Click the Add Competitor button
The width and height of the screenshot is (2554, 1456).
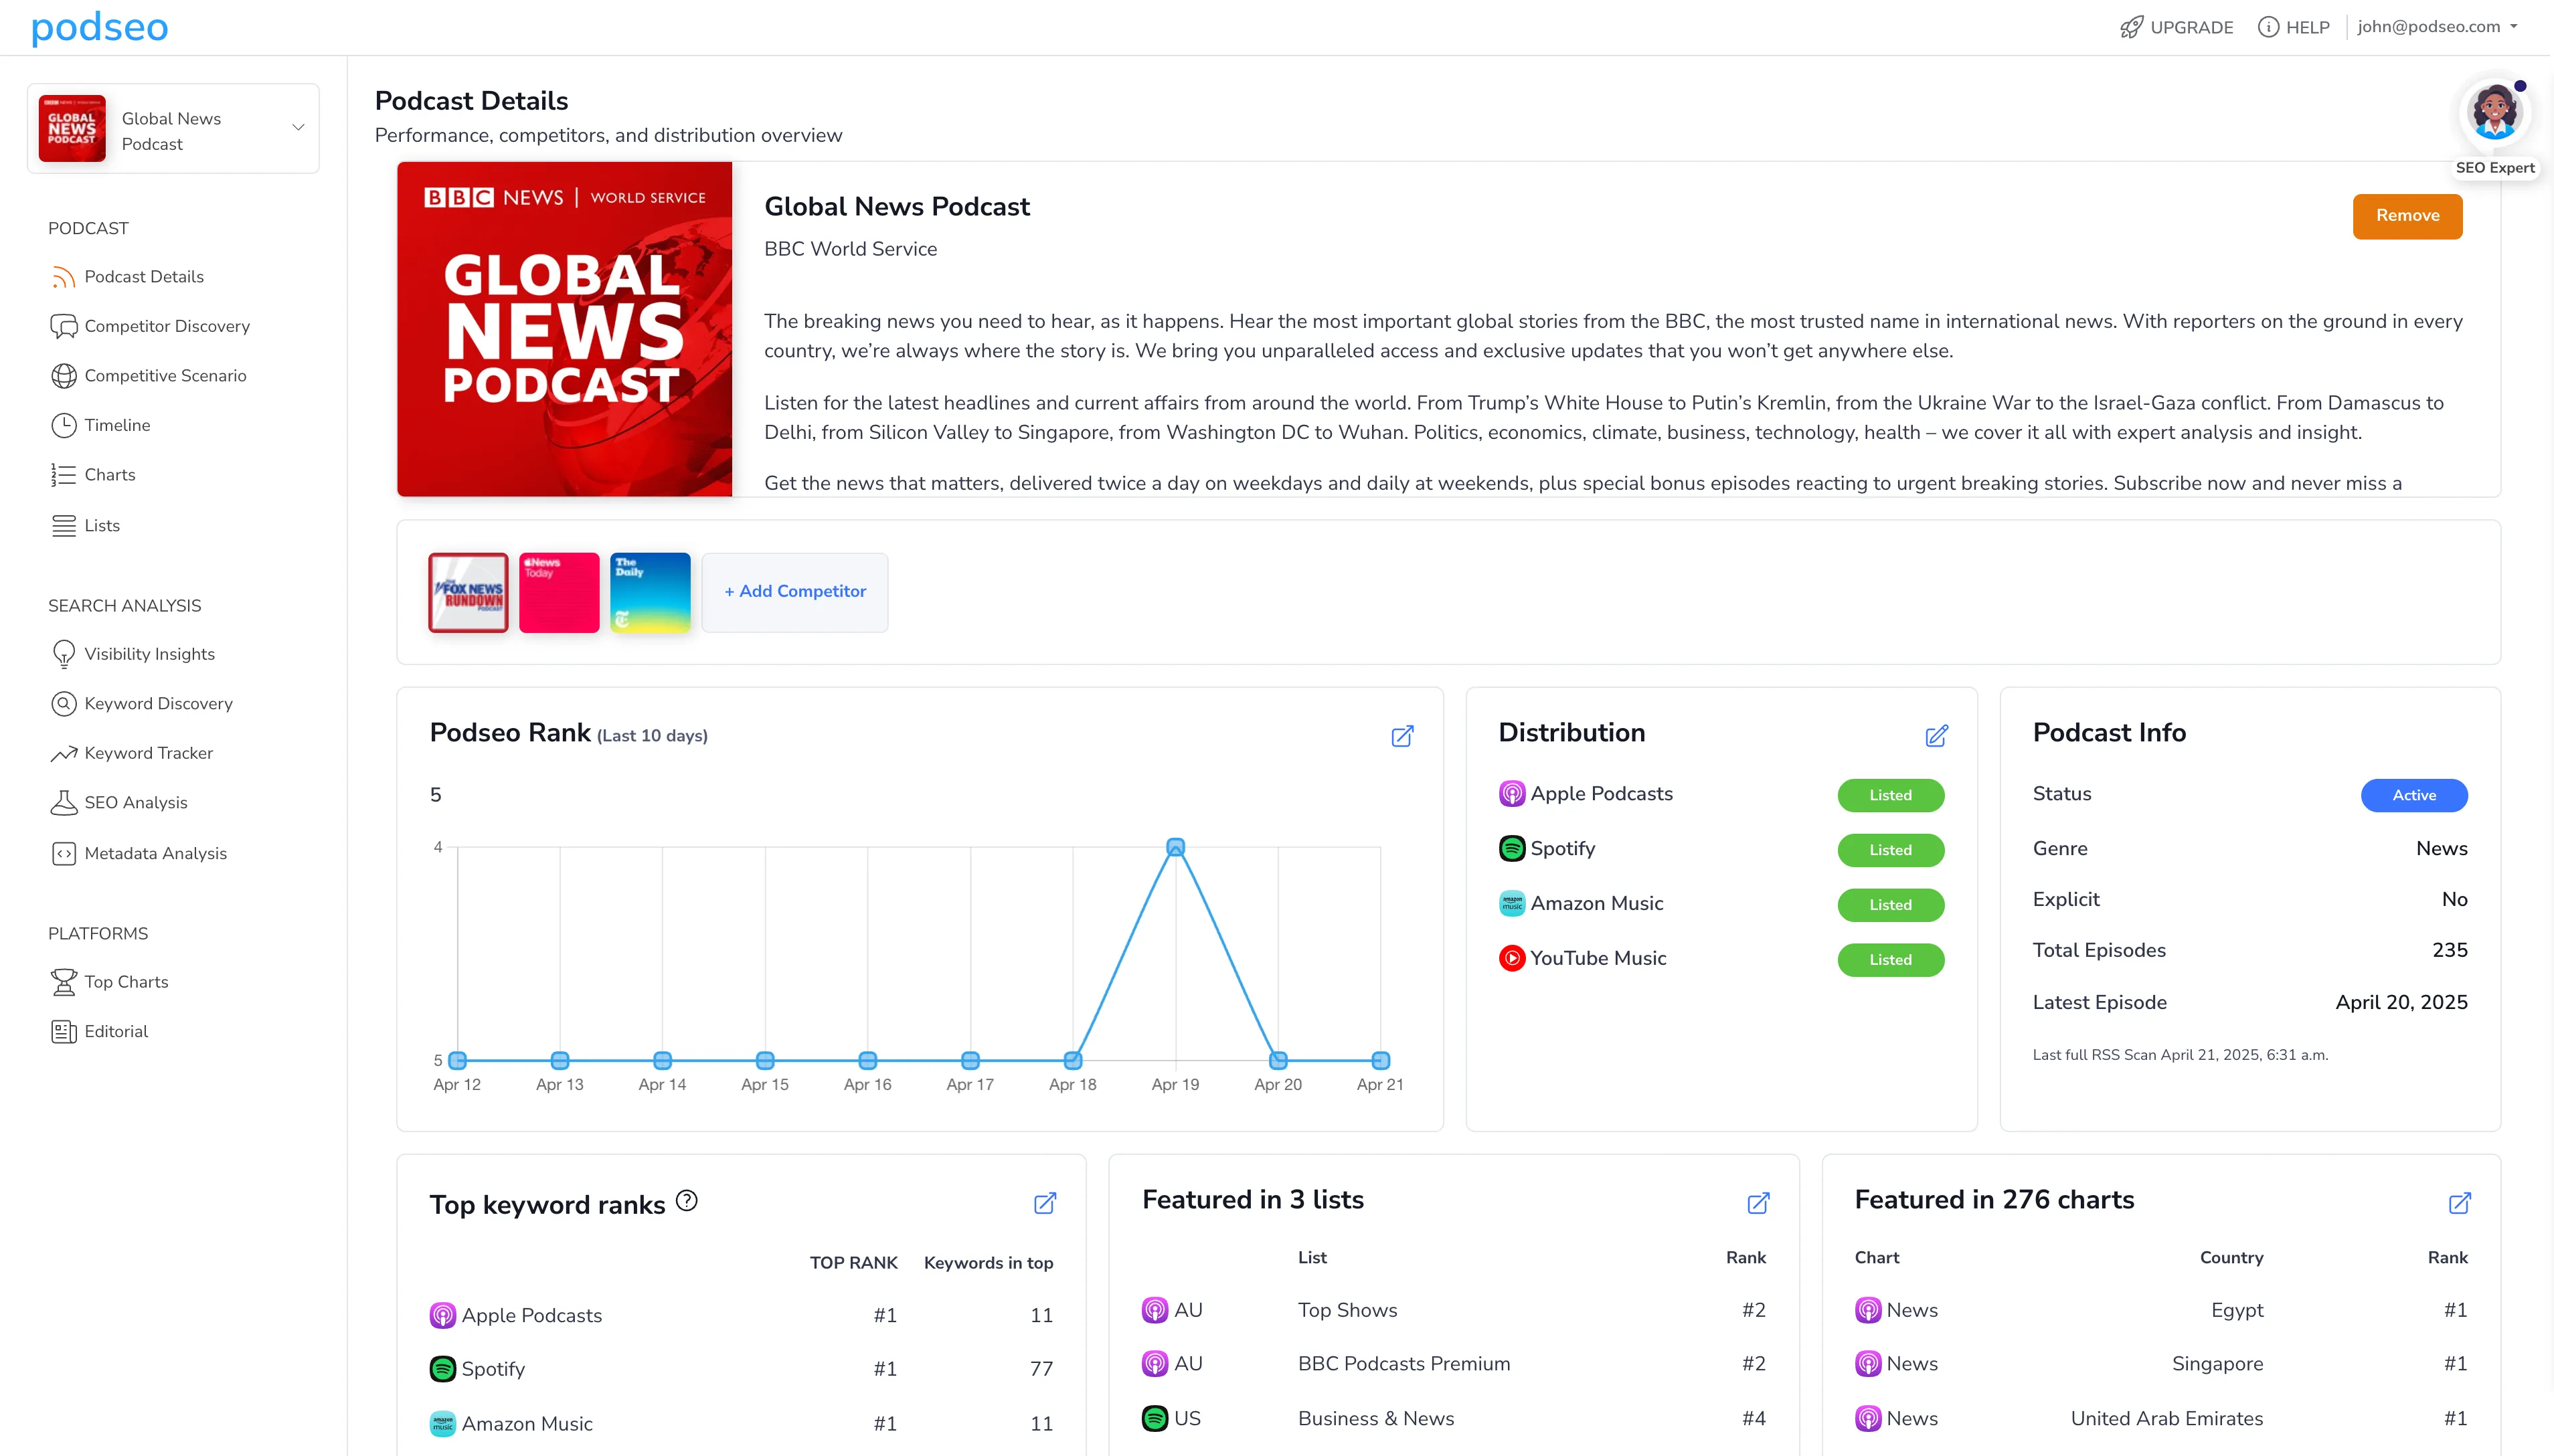point(795,592)
